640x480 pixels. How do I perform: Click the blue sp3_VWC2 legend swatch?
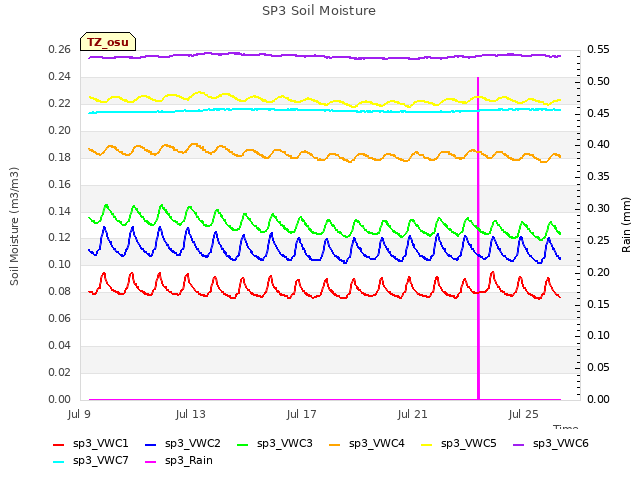tap(151, 444)
